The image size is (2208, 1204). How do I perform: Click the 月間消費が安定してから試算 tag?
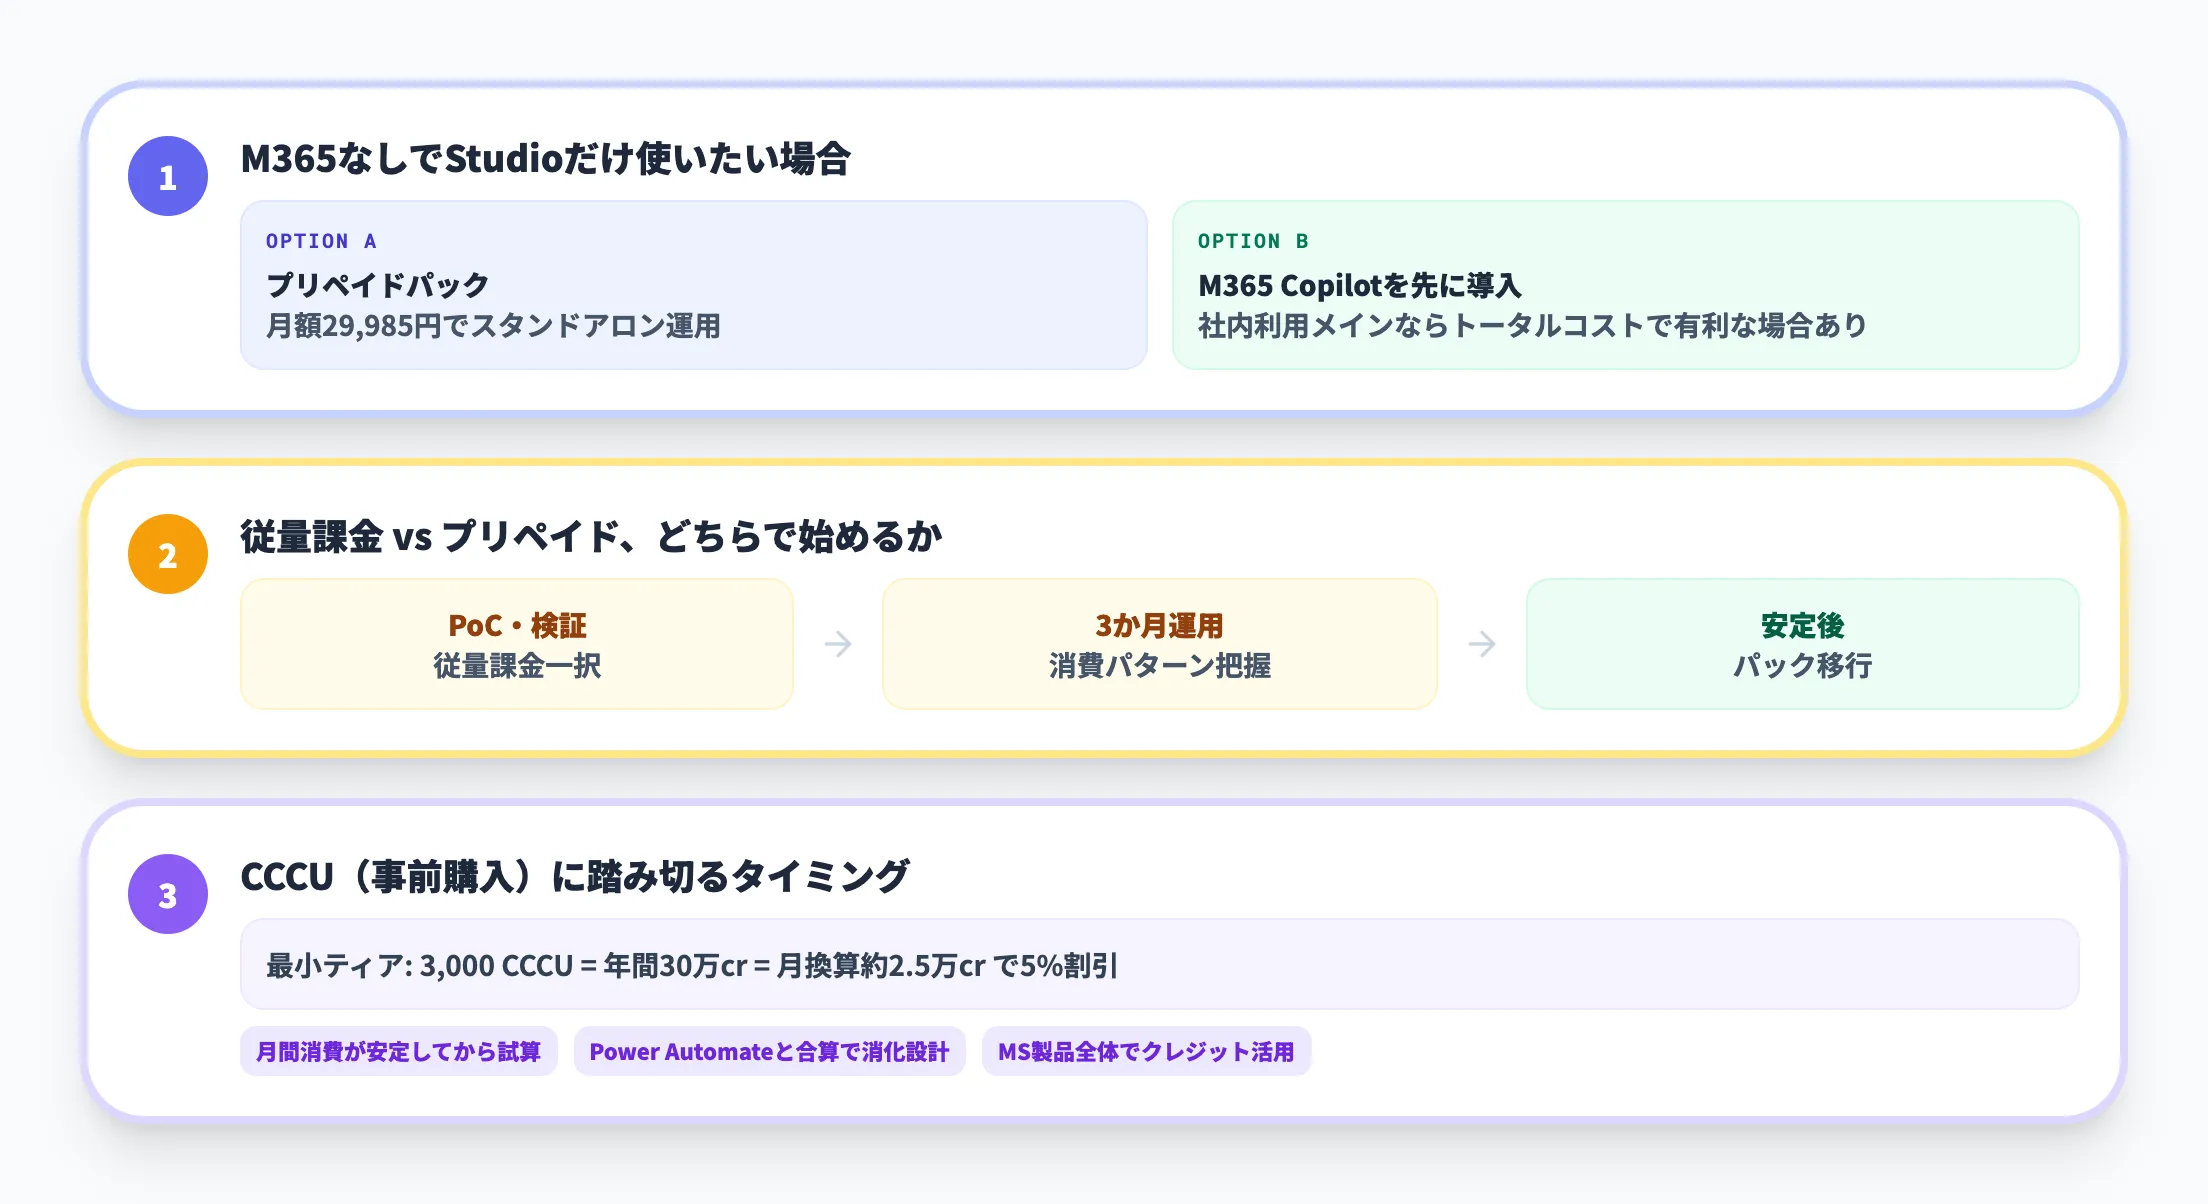coord(399,1052)
